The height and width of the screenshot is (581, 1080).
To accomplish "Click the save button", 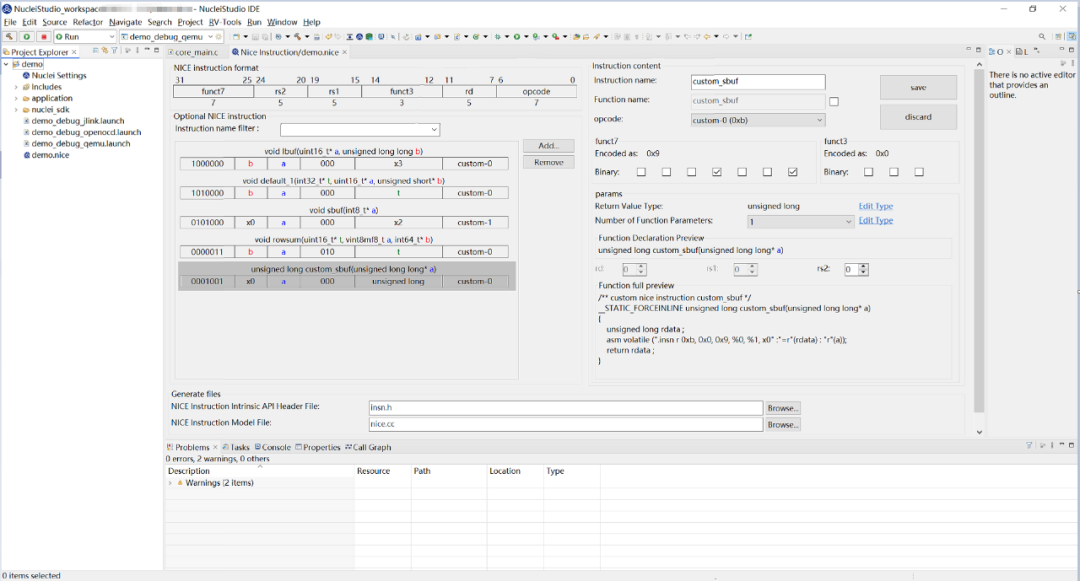I will point(918,87).
